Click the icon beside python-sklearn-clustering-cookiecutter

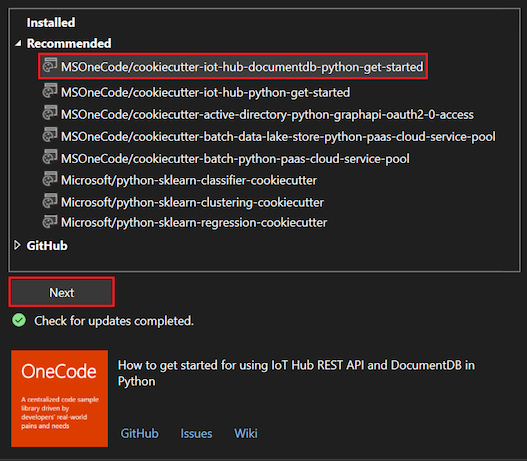(50, 201)
